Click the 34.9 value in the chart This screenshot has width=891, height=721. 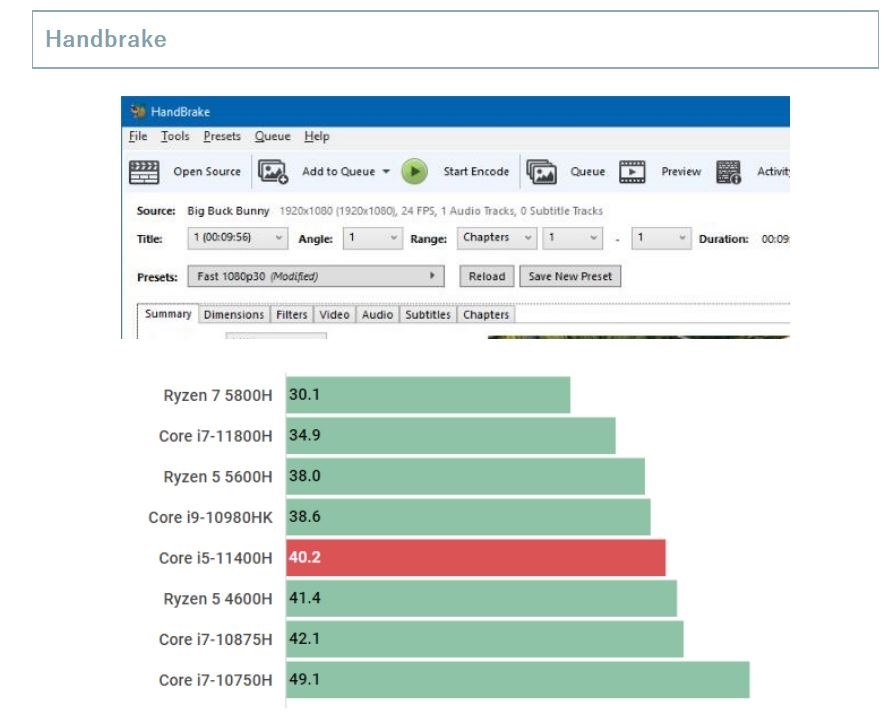(305, 435)
